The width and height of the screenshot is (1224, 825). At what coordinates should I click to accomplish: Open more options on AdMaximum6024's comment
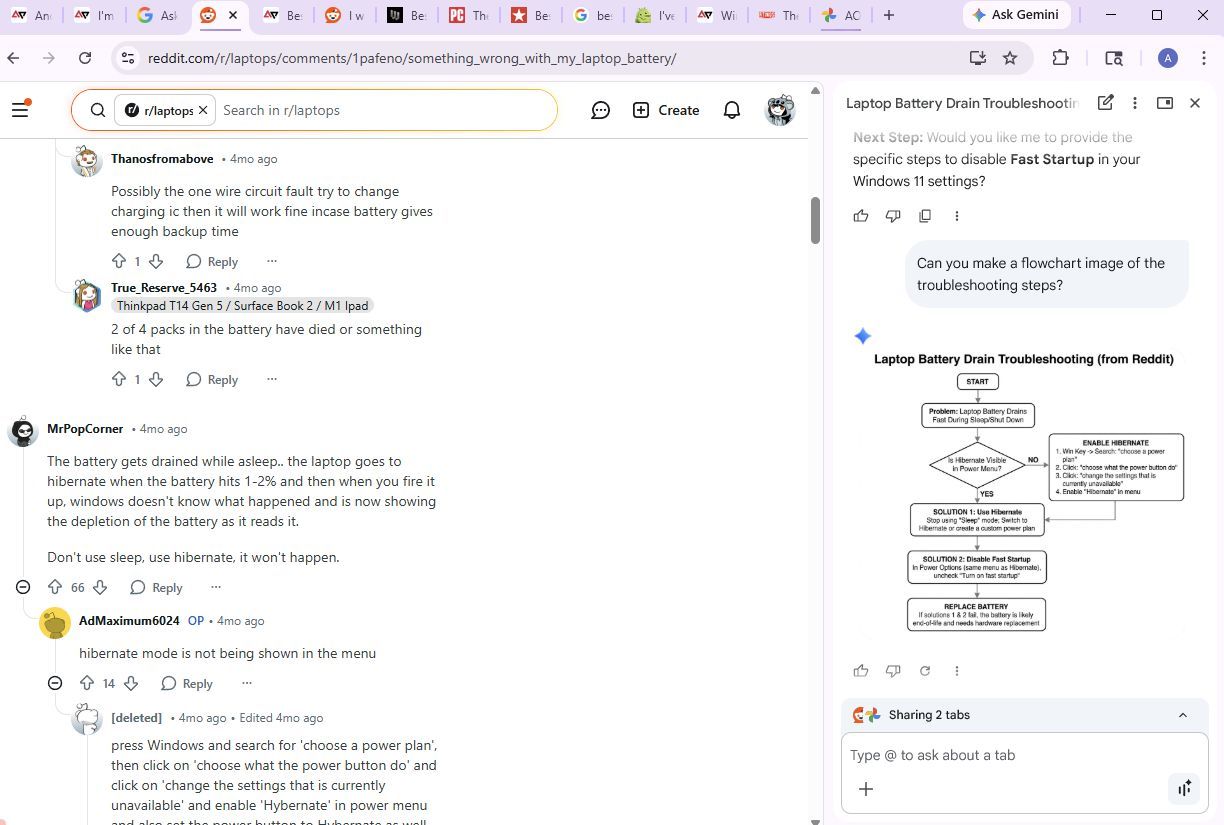[x=246, y=683]
